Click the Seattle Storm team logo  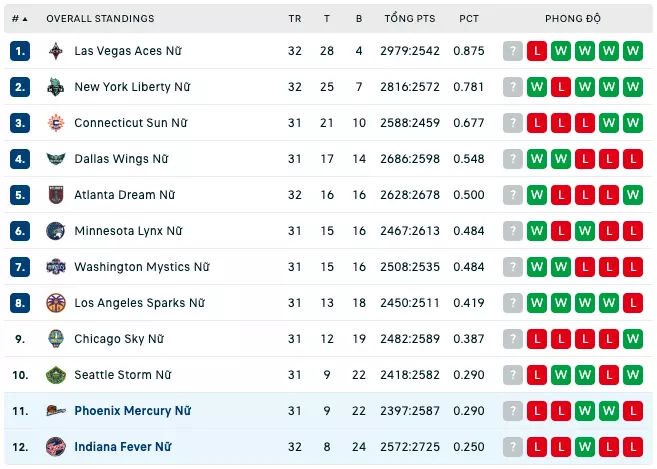56,375
